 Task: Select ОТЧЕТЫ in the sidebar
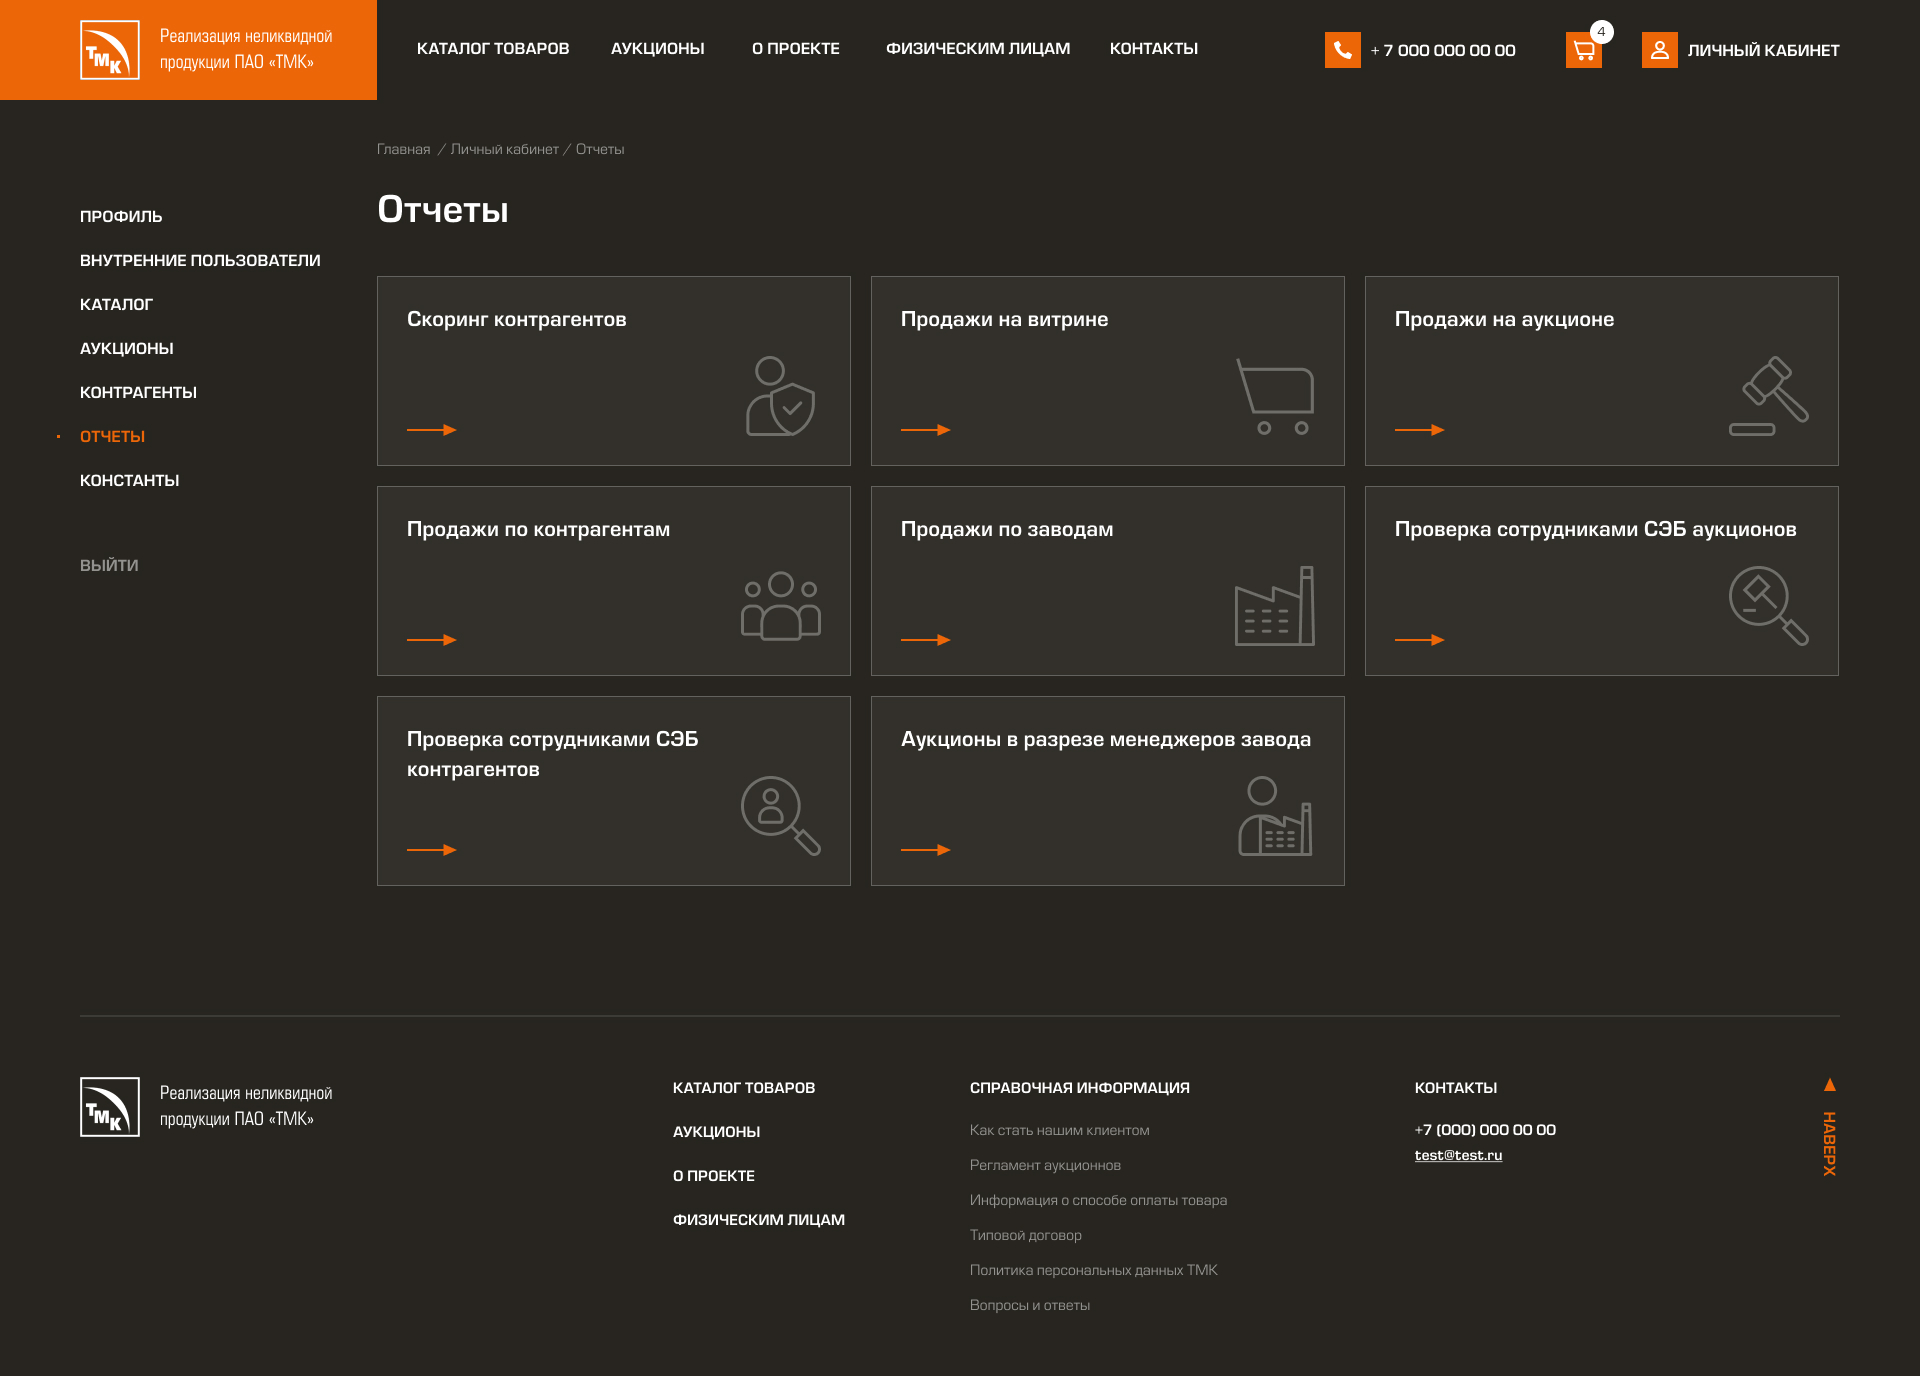coord(112,436)
